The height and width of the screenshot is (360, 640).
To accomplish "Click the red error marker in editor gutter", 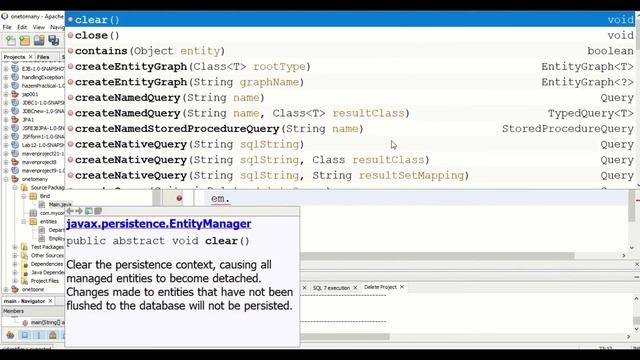I will (179, 198).
